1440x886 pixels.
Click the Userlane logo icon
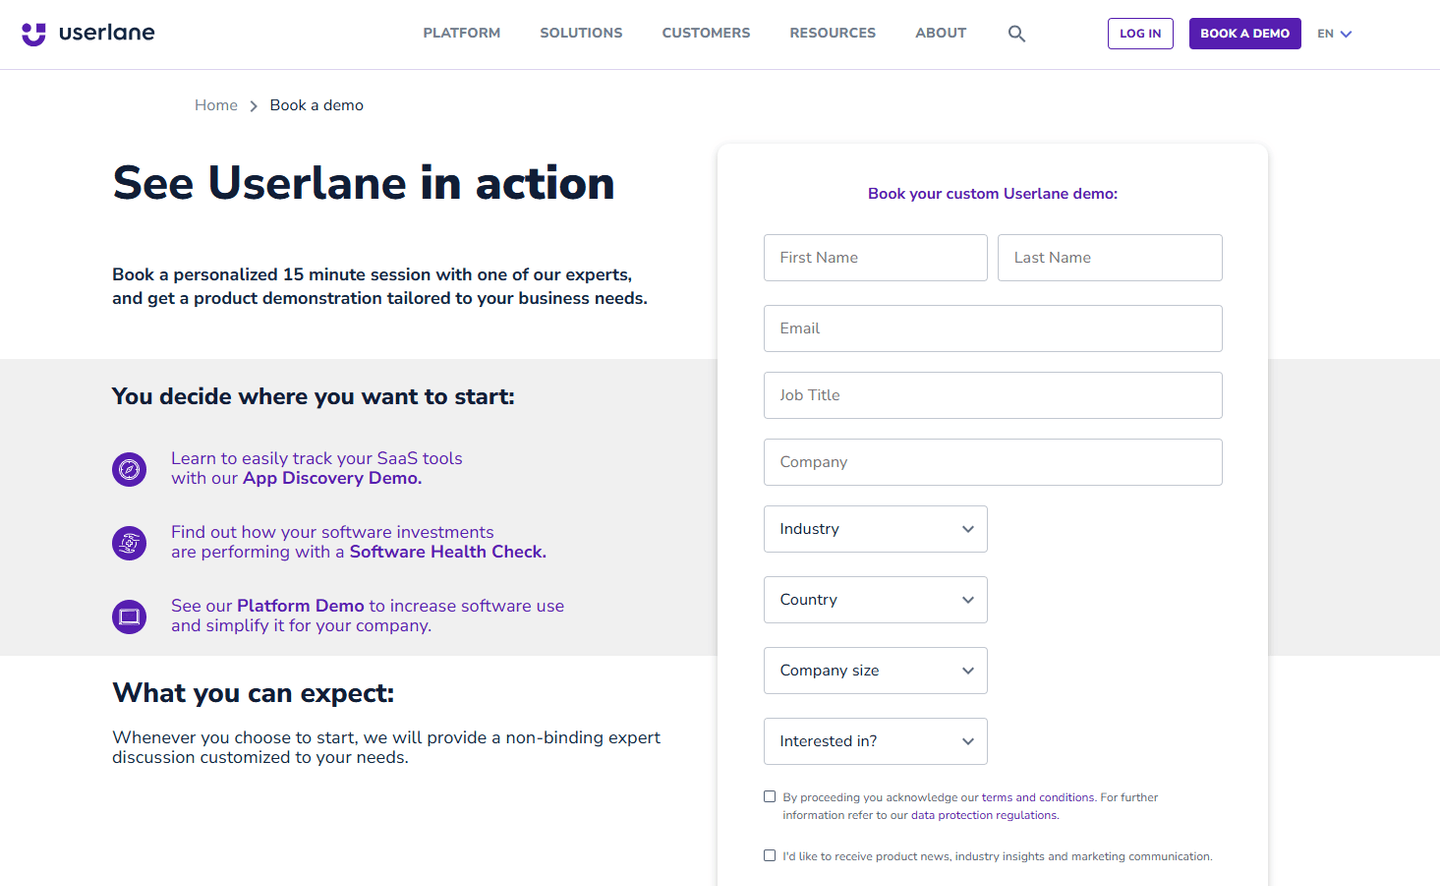click(34, 34)
